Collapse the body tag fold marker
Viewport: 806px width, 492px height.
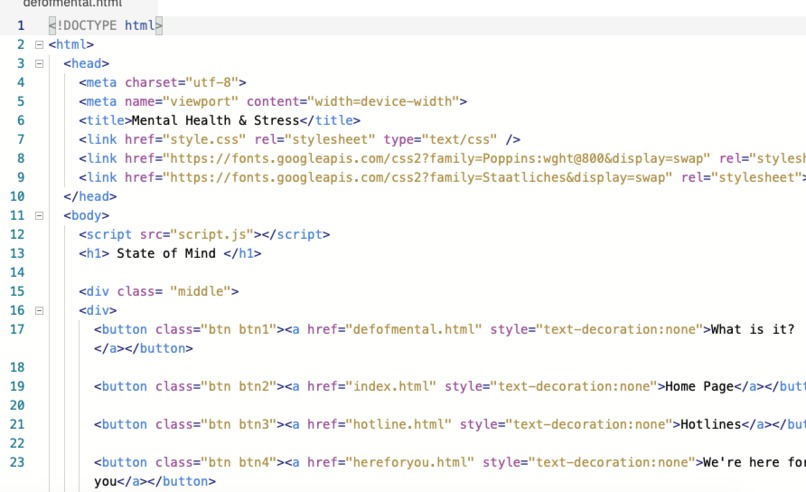[x=39, y=215]
